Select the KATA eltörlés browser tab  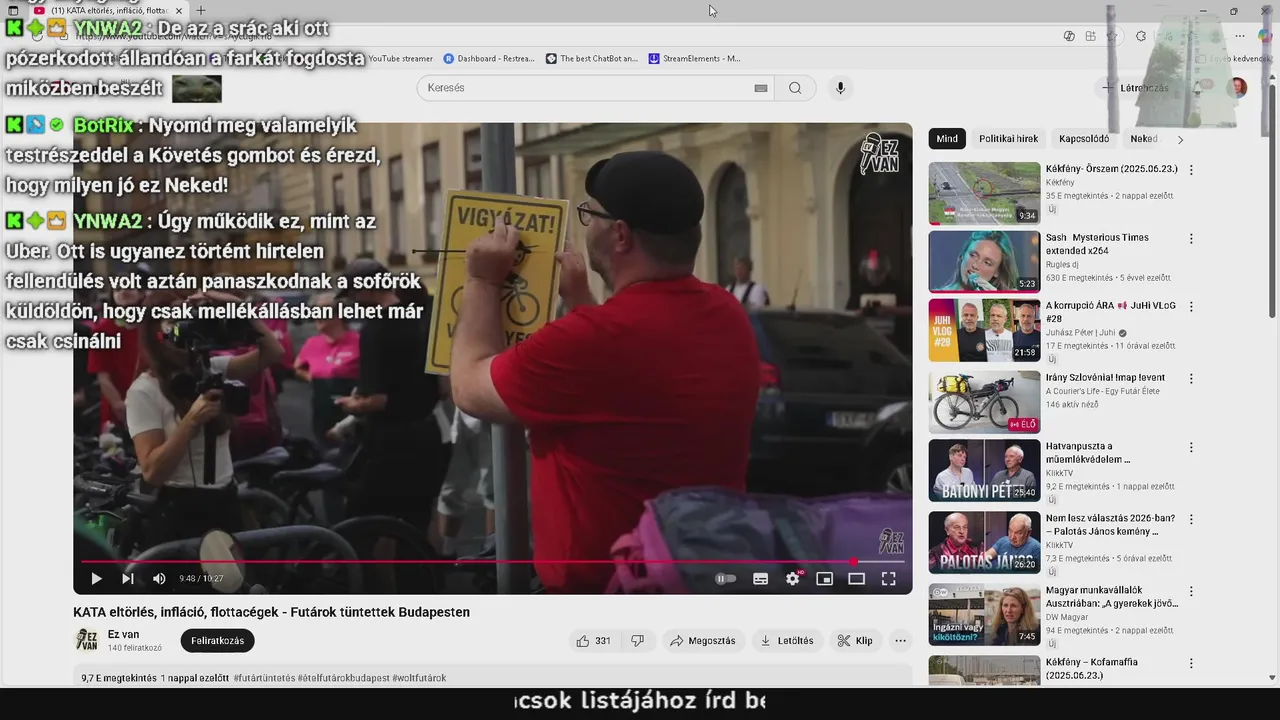(x=107, y=11)
